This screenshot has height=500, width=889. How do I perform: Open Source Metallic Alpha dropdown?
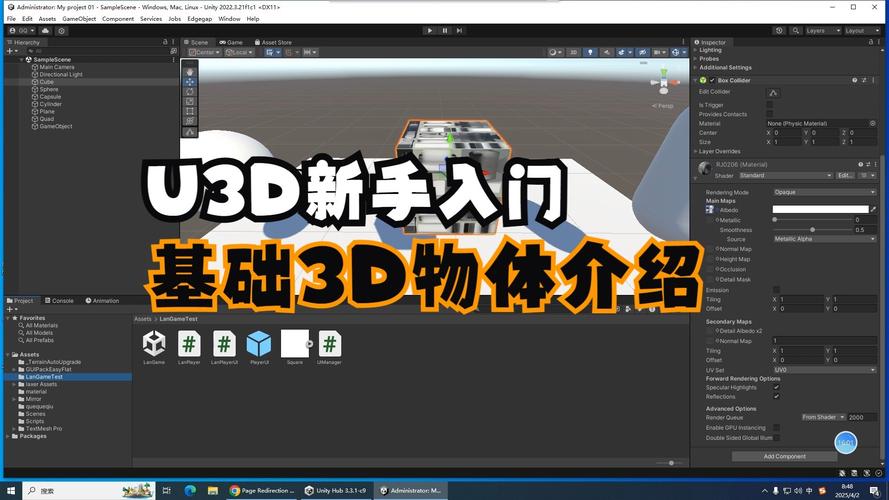pos(825,239)
